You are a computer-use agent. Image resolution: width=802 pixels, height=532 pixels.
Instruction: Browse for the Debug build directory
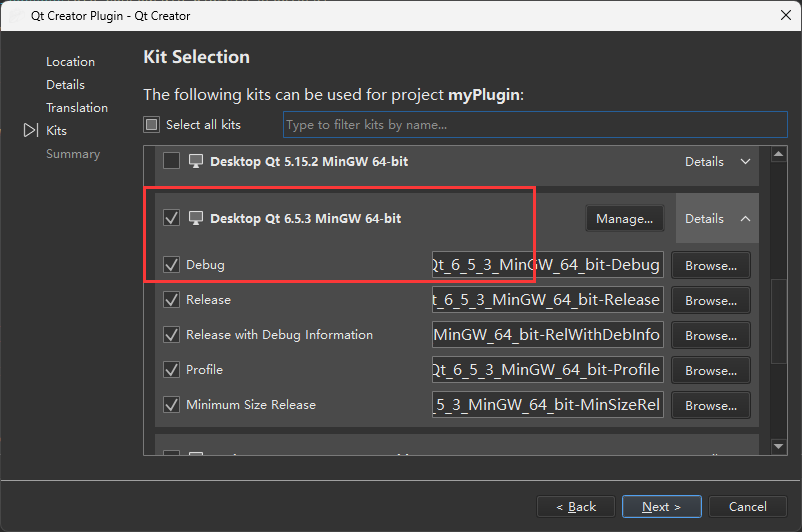tap(711, 265)
